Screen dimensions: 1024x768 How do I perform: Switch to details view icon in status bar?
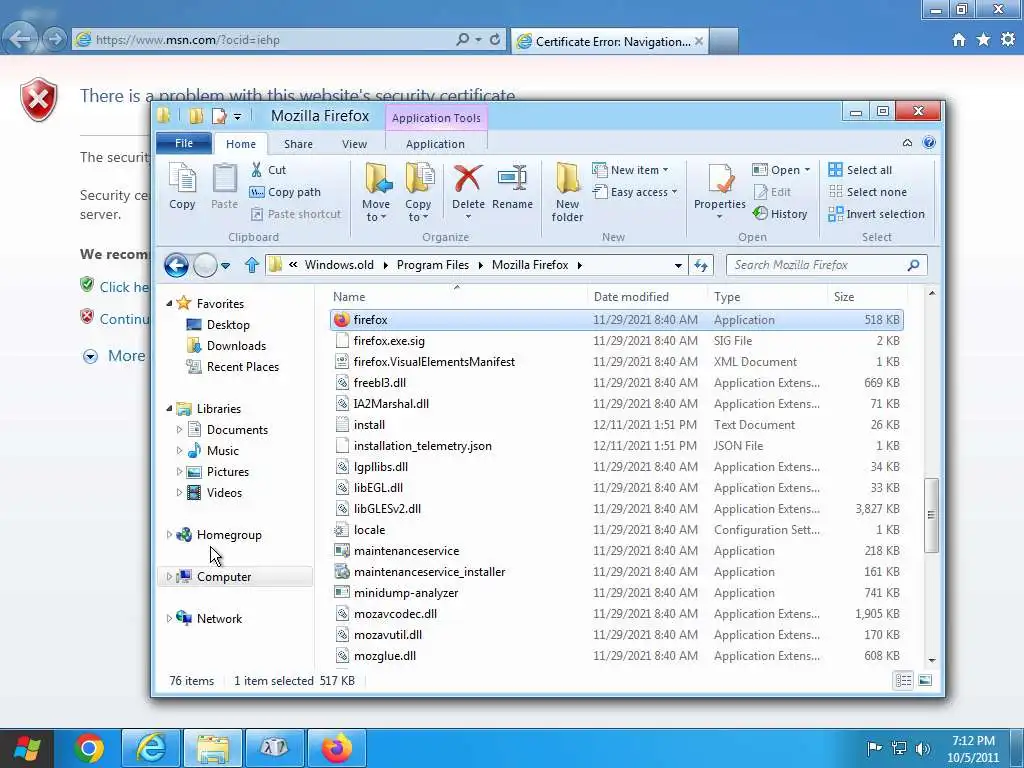(x=903, y=680)
